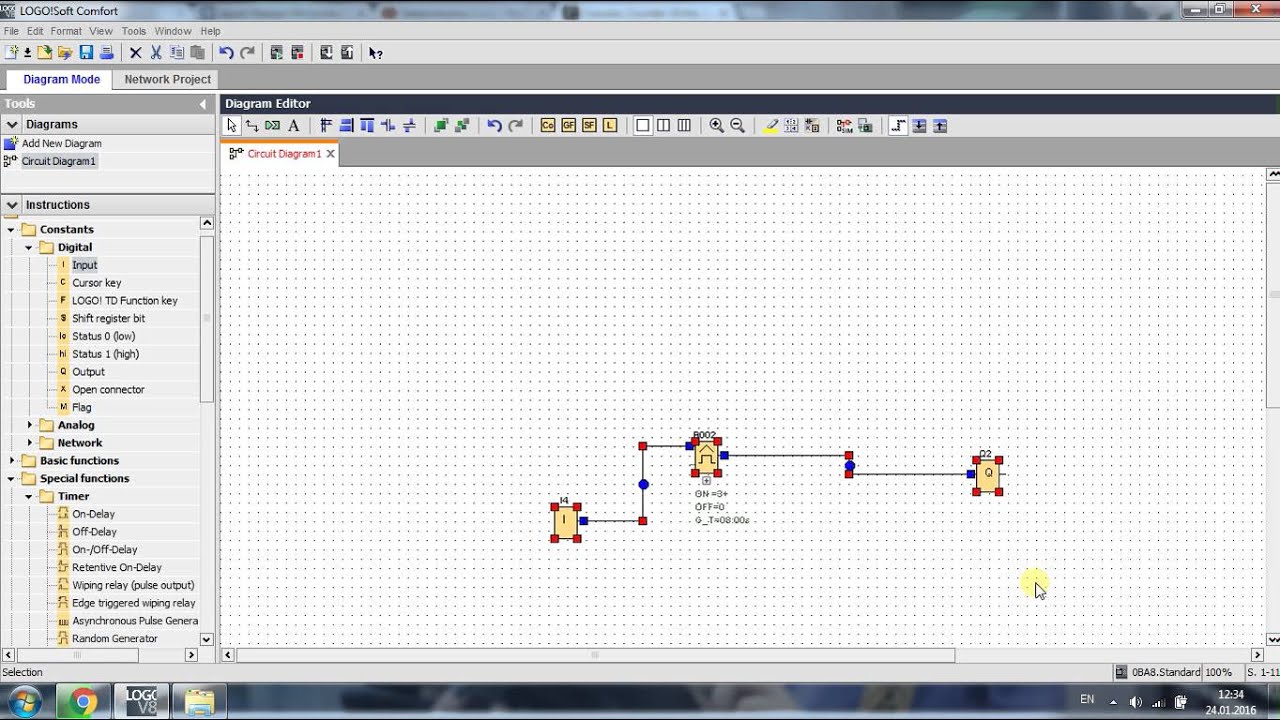Open the Tools menu
This screenshot has width=1280, height=720.
click(134, 31)
